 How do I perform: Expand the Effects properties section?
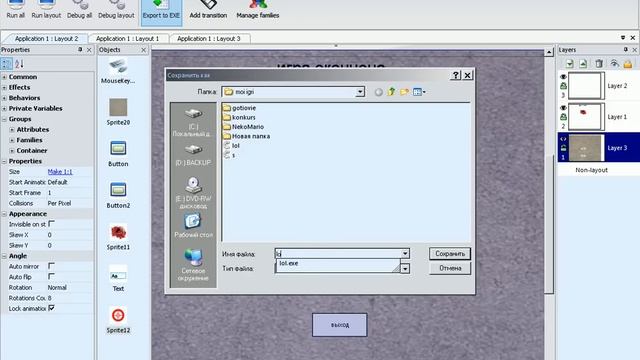4,87
